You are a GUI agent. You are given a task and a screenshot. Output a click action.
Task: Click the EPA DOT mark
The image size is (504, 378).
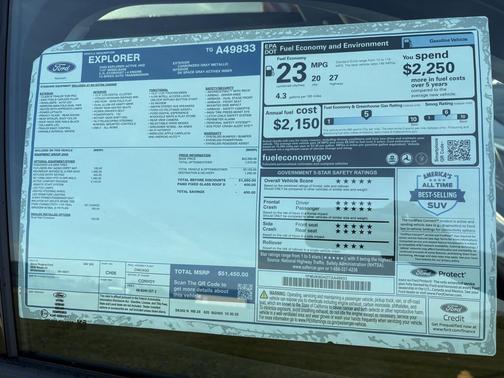(270, 49)
